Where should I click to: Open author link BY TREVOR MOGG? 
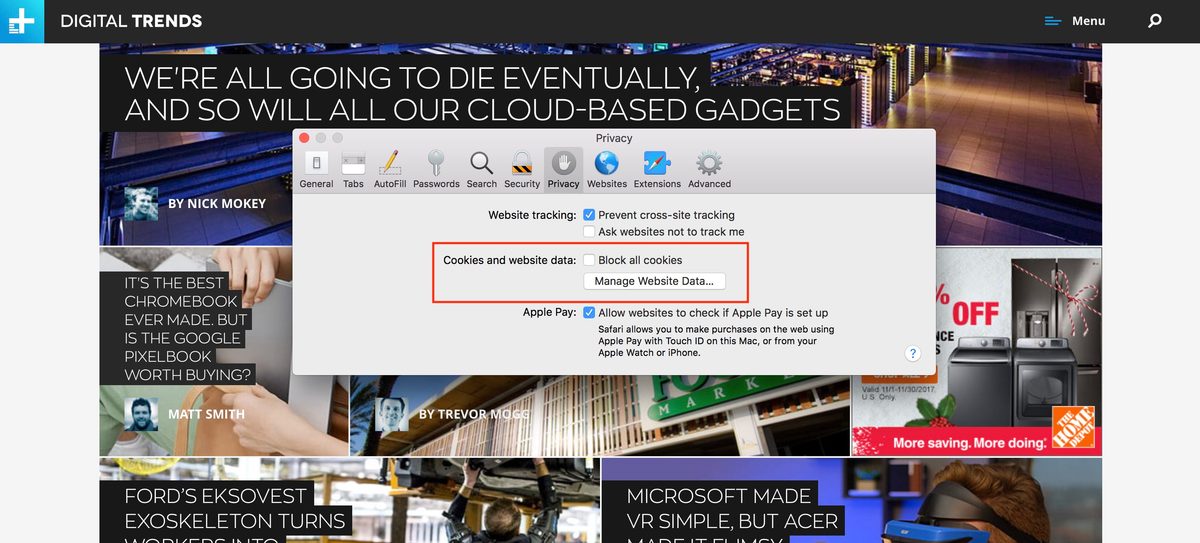[474, 414]
